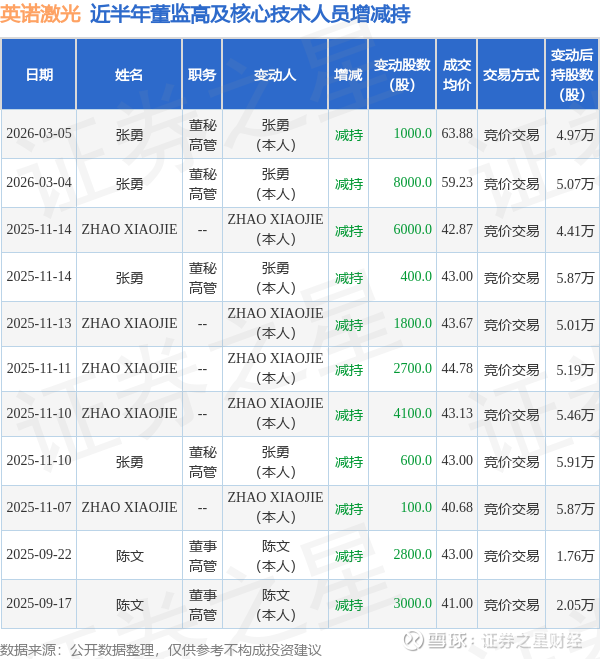Click the holdings value 4.97万

tap(575, 135)
